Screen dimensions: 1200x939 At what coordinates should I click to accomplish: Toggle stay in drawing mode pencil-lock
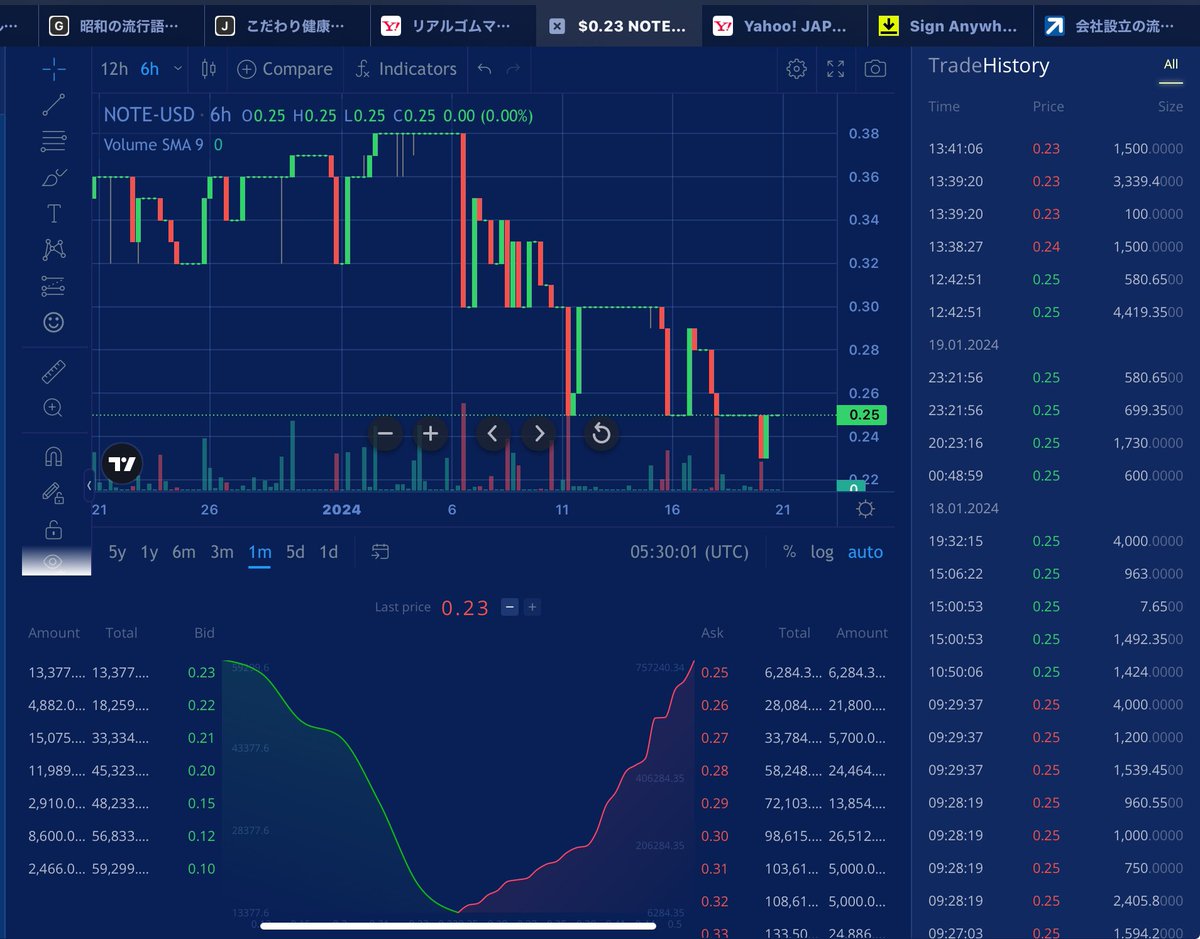click(x=54, y=493)
